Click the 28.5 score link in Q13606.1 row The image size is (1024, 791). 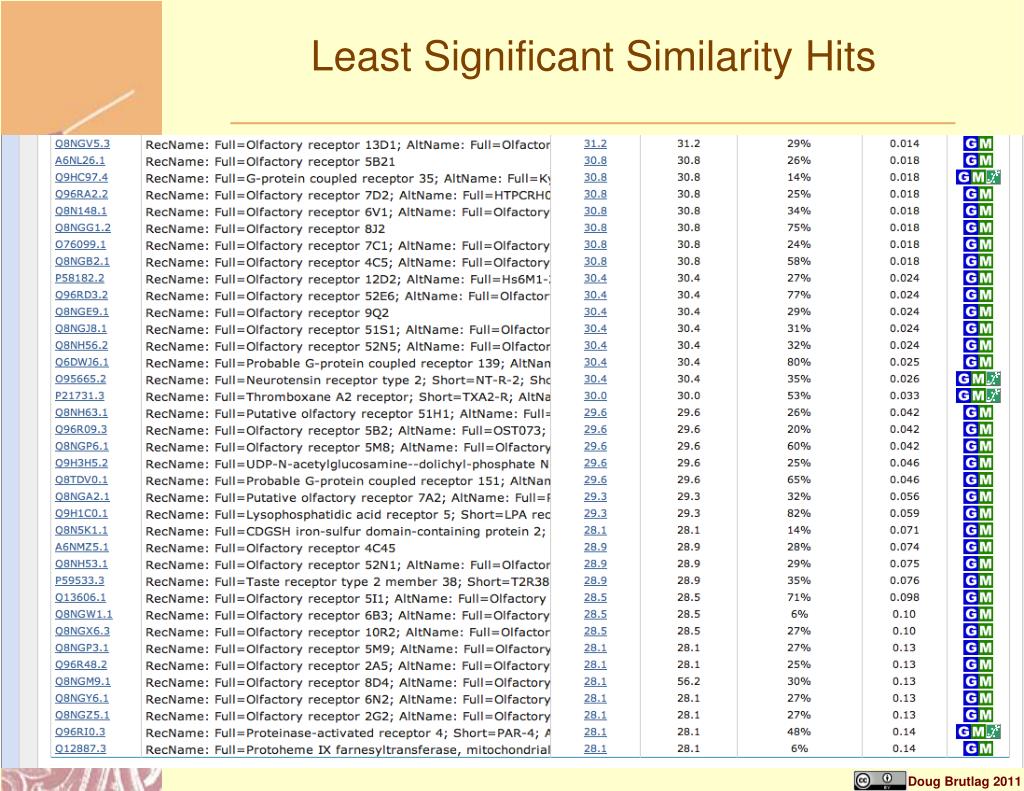595,598
